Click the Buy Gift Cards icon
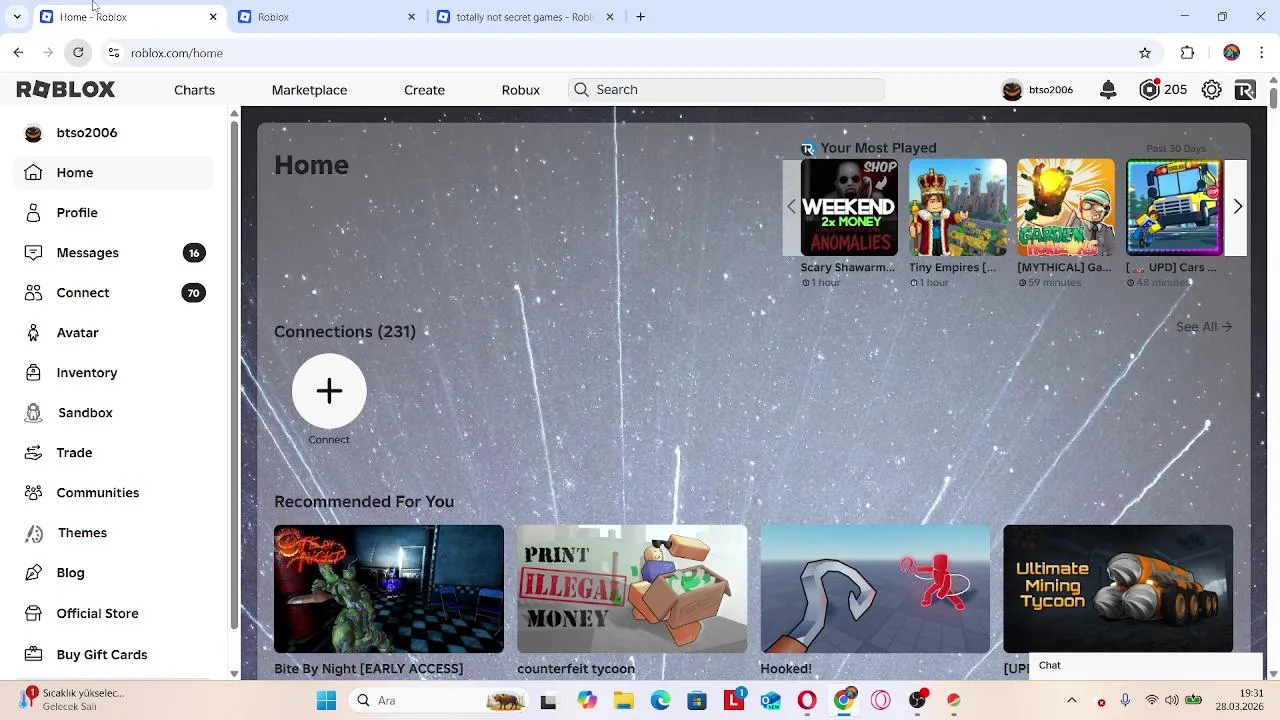 (x=34, y=654)
